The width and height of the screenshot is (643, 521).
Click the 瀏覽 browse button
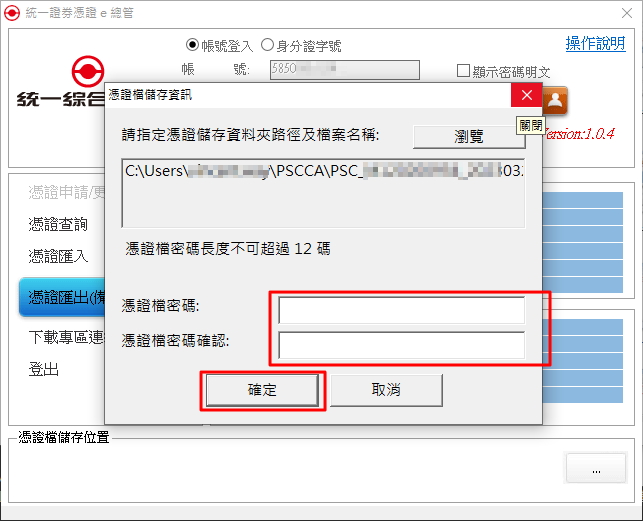(469, 137)
